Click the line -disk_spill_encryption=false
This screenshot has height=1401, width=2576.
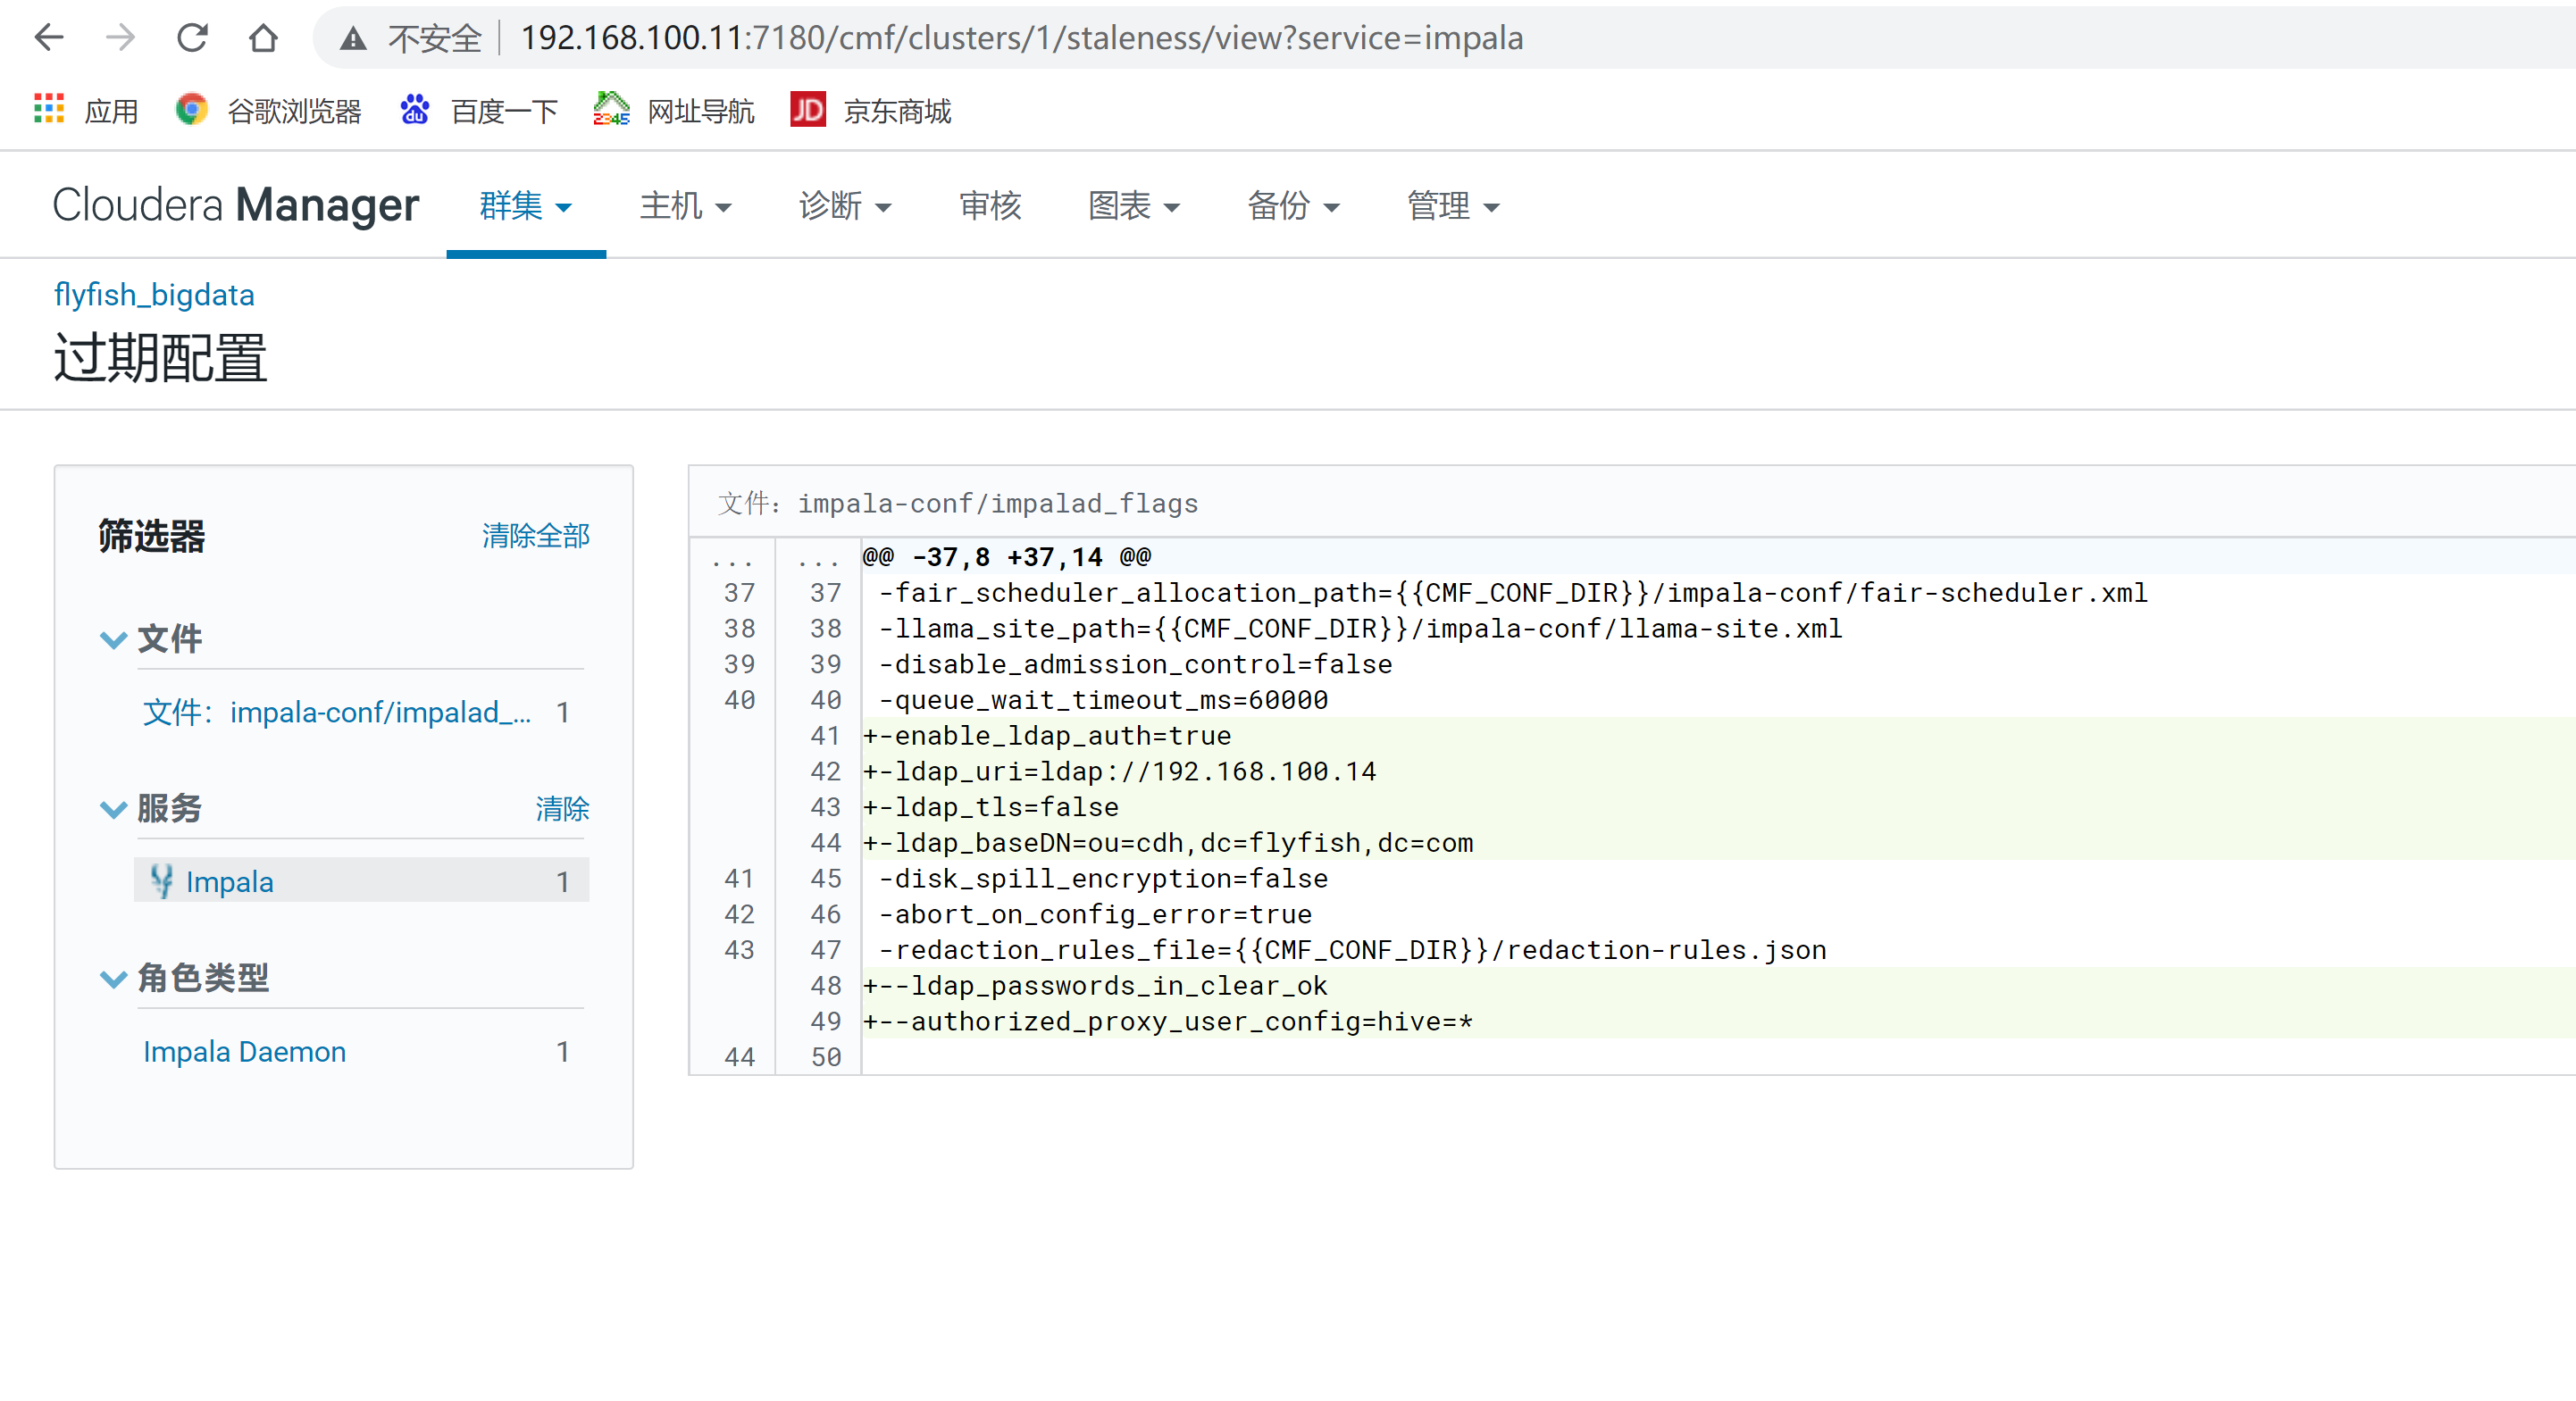tap(1103, 879)
